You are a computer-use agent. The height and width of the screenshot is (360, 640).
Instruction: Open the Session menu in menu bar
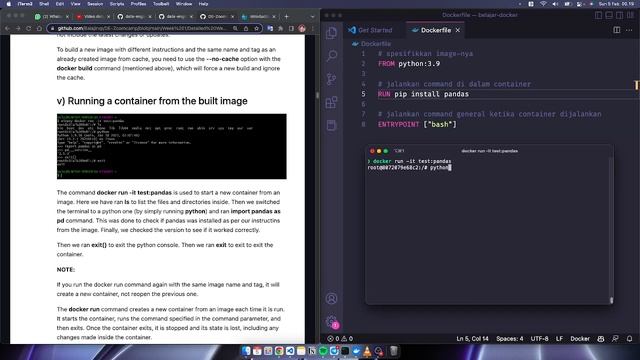(x=95, y=4)
